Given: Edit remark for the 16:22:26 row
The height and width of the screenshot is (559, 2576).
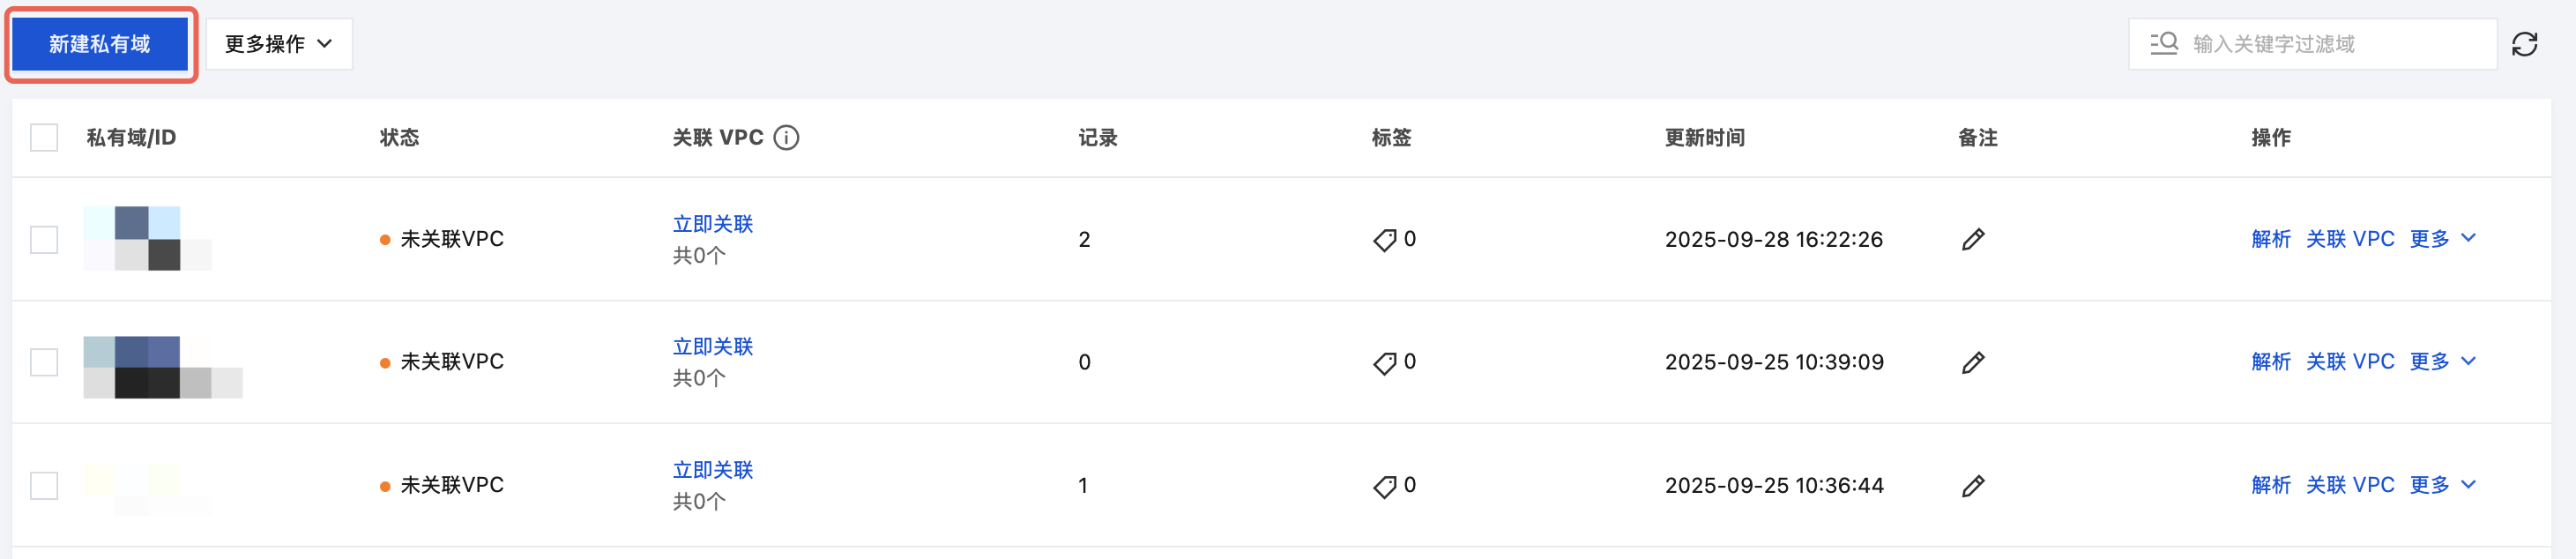Looking at the screenshot, I should pyautogui.click(x=1973, y=240).
